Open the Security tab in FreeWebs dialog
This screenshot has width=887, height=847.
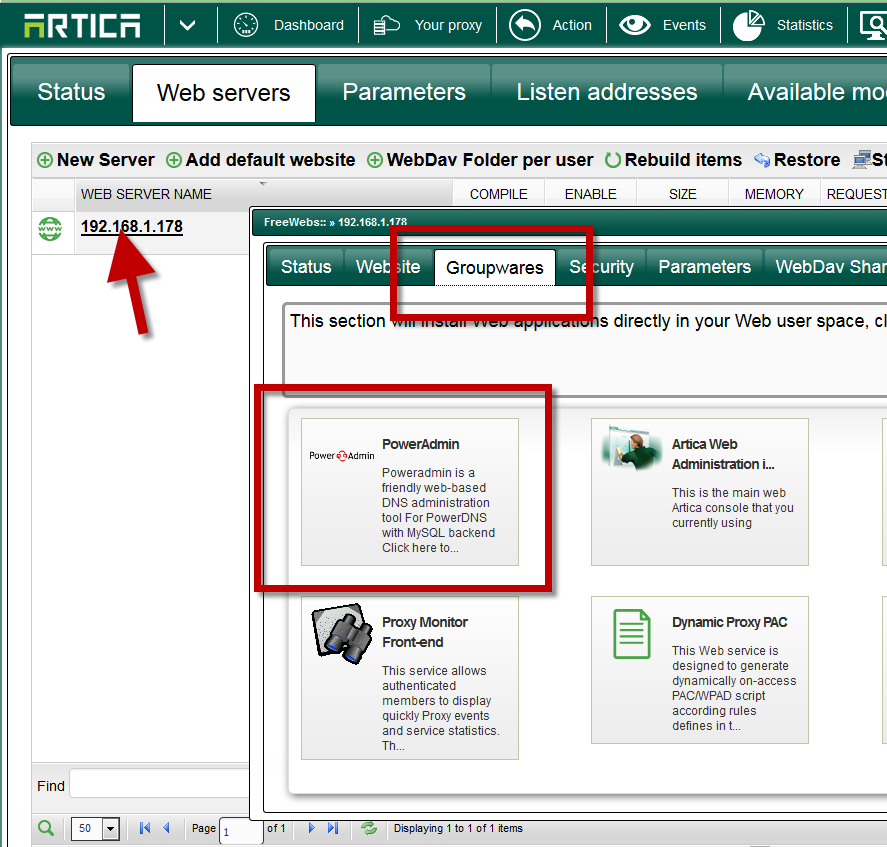[601, 266]
